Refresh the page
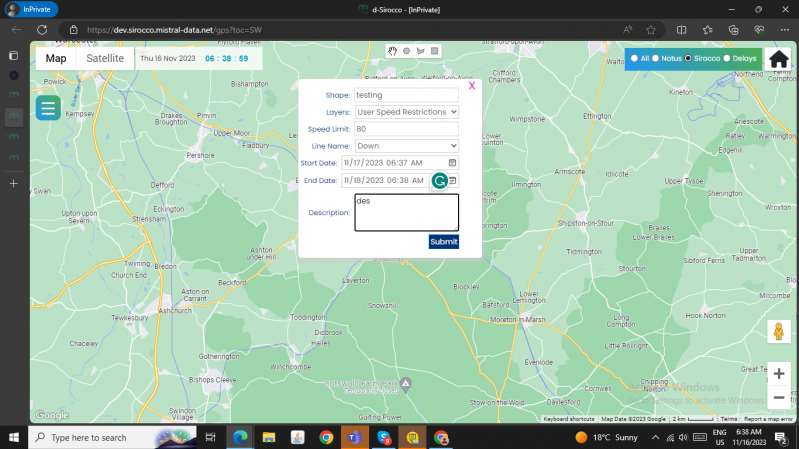 (42, 30)
